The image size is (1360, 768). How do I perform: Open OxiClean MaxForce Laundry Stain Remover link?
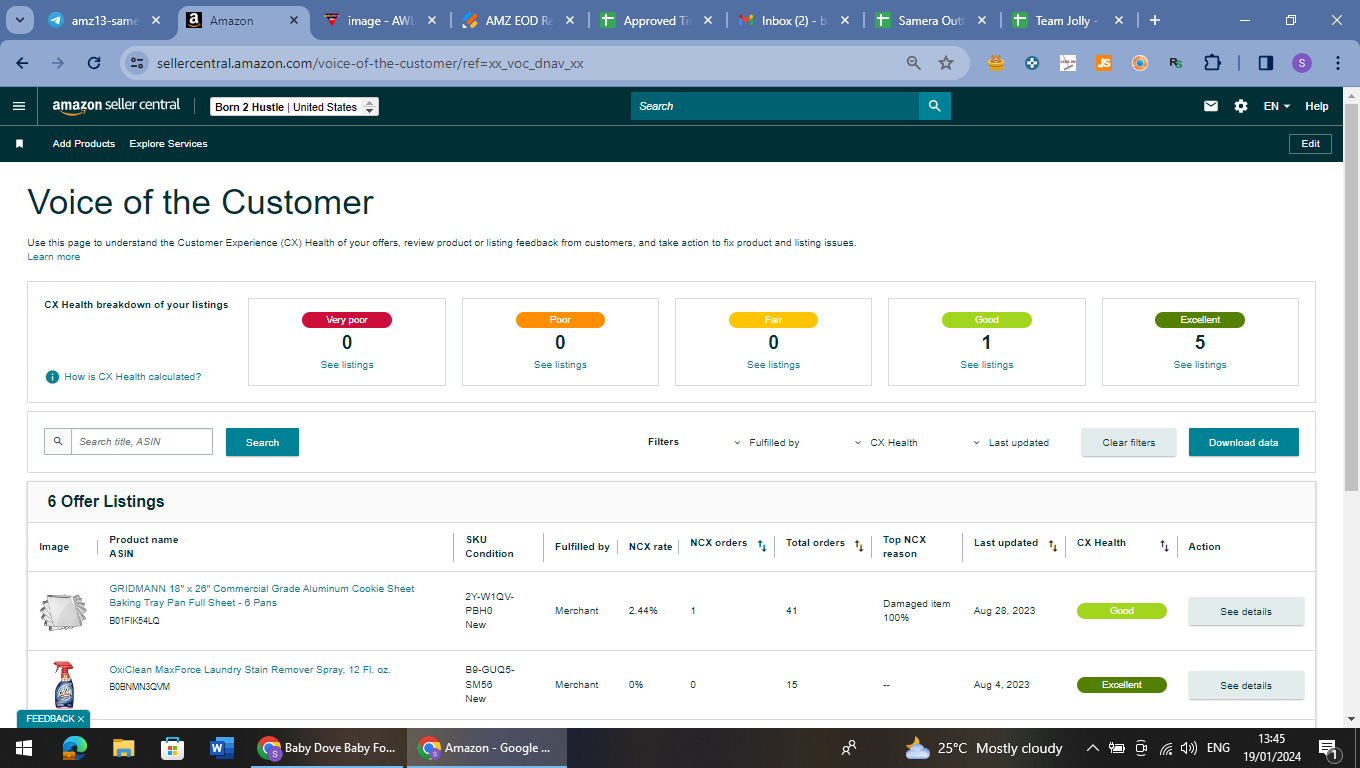tap(250, 670)
